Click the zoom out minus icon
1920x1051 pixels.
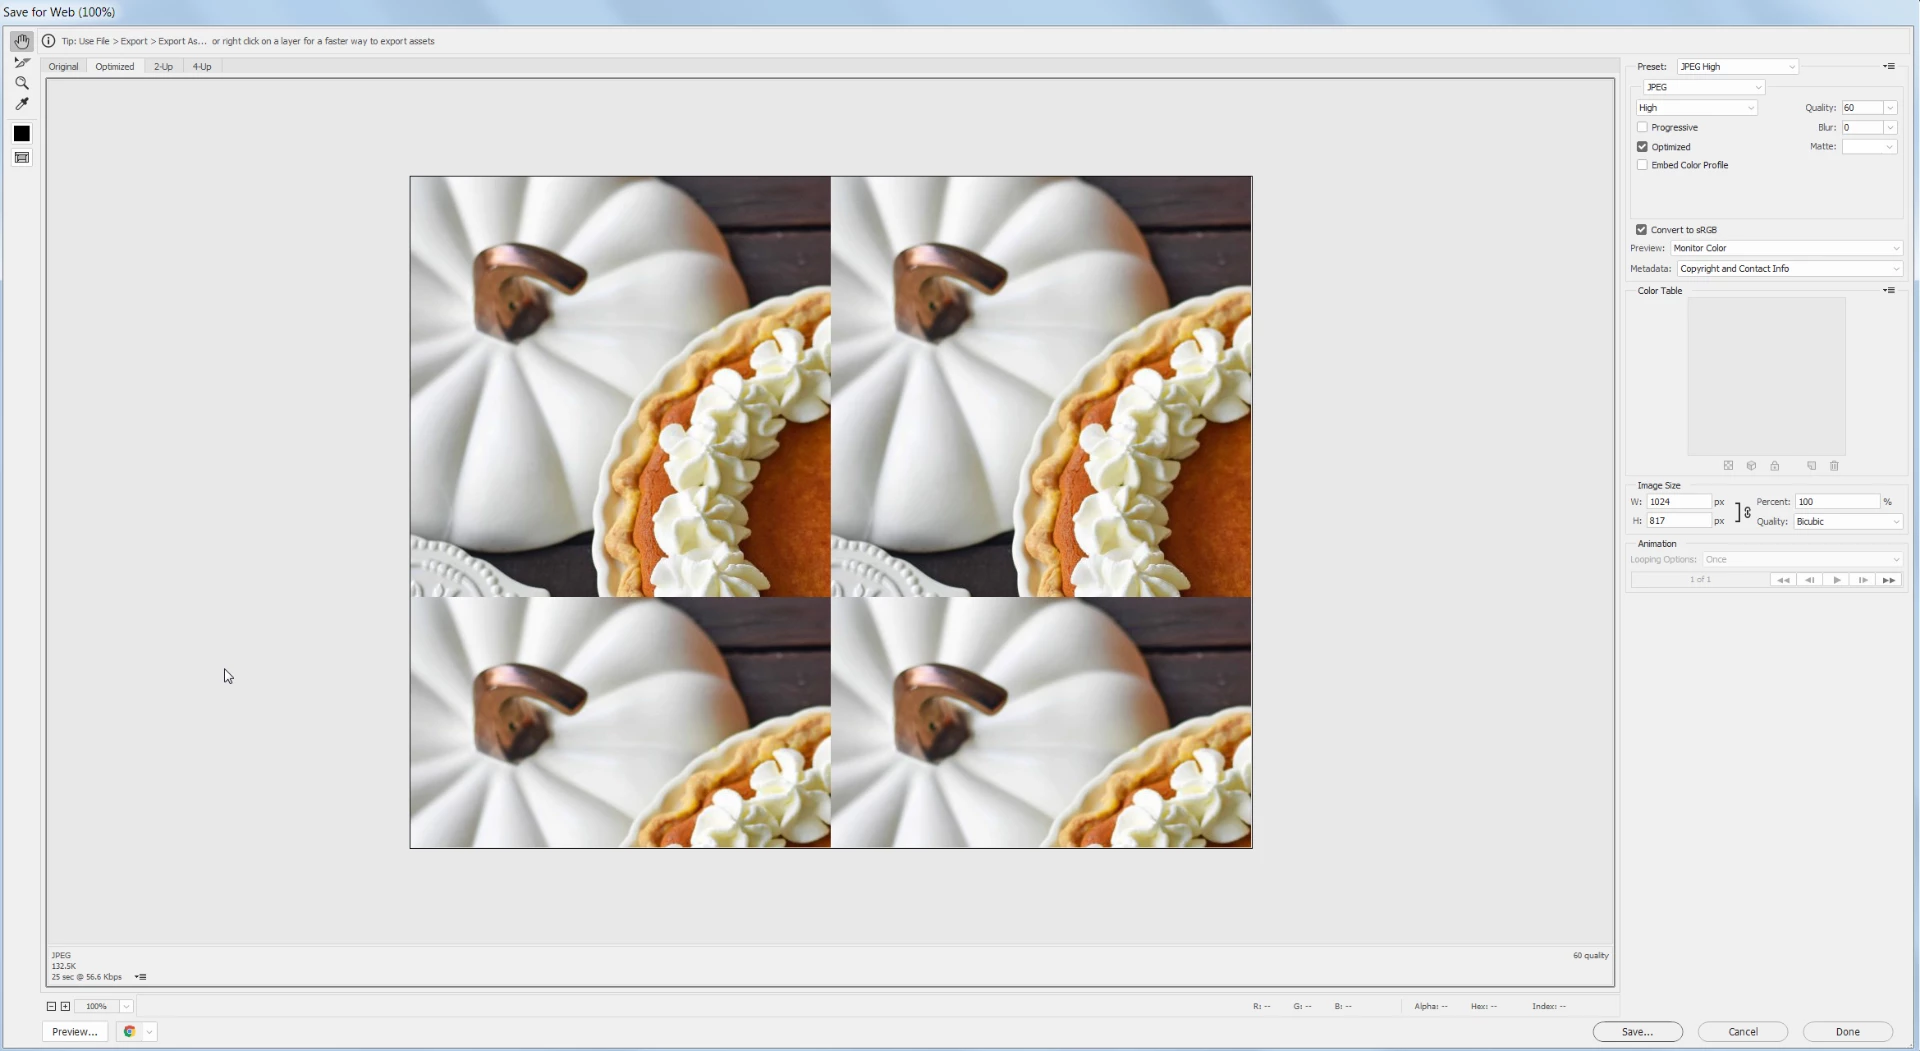coord(51,1007)
